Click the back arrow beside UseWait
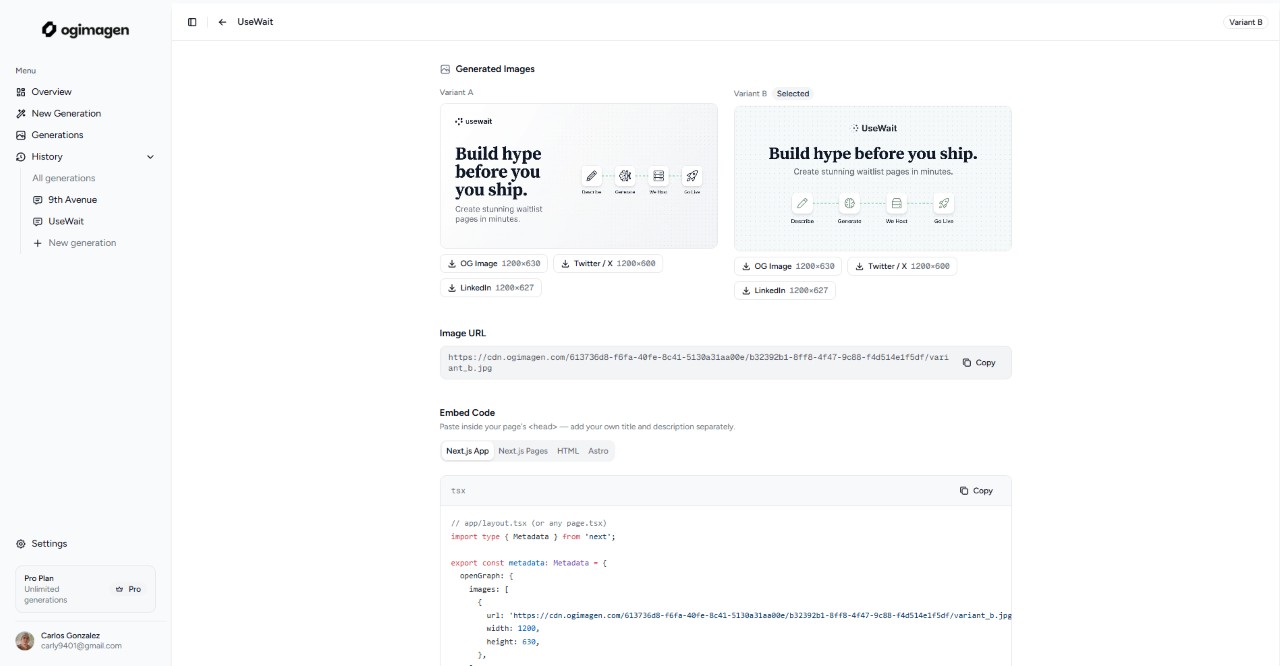 coord(222,22)
